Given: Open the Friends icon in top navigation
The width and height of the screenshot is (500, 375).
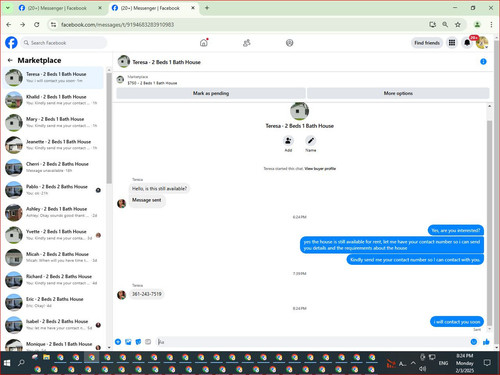Looking at the screenshot, I should coord(247,43).
